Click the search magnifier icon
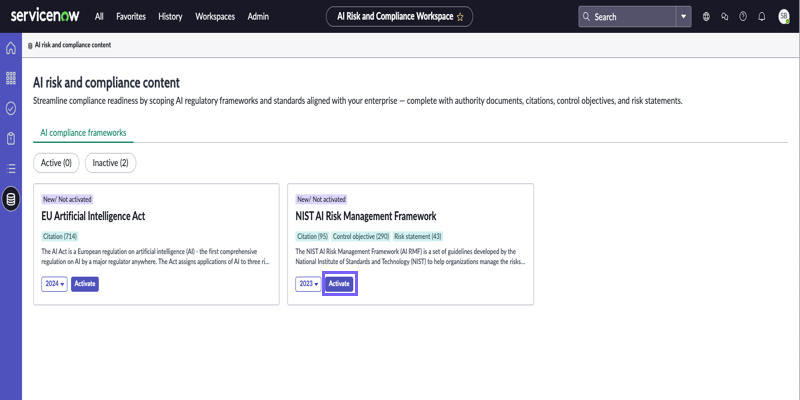This screenshot has height=400, width=800. tap(586, 17)
